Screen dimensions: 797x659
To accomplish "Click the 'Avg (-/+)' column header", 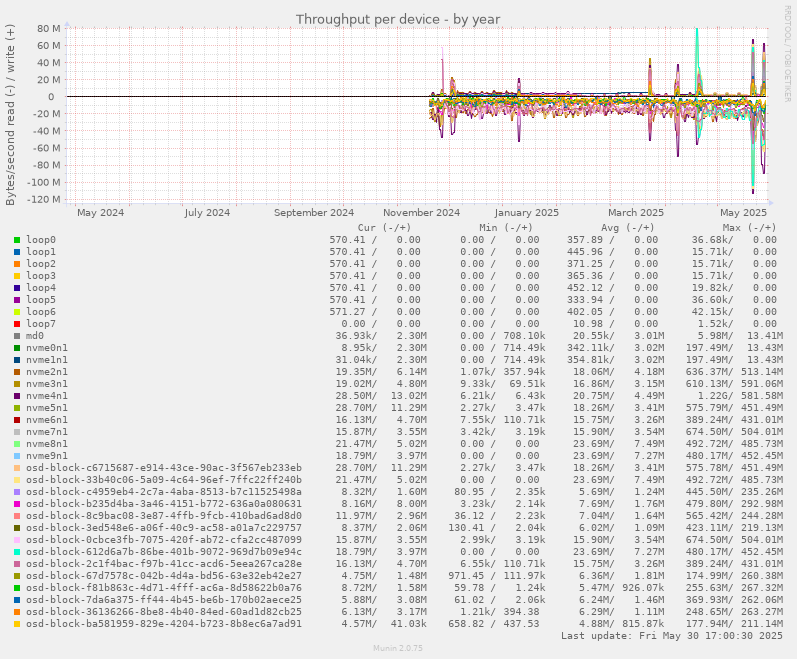I will click(628, 228).
